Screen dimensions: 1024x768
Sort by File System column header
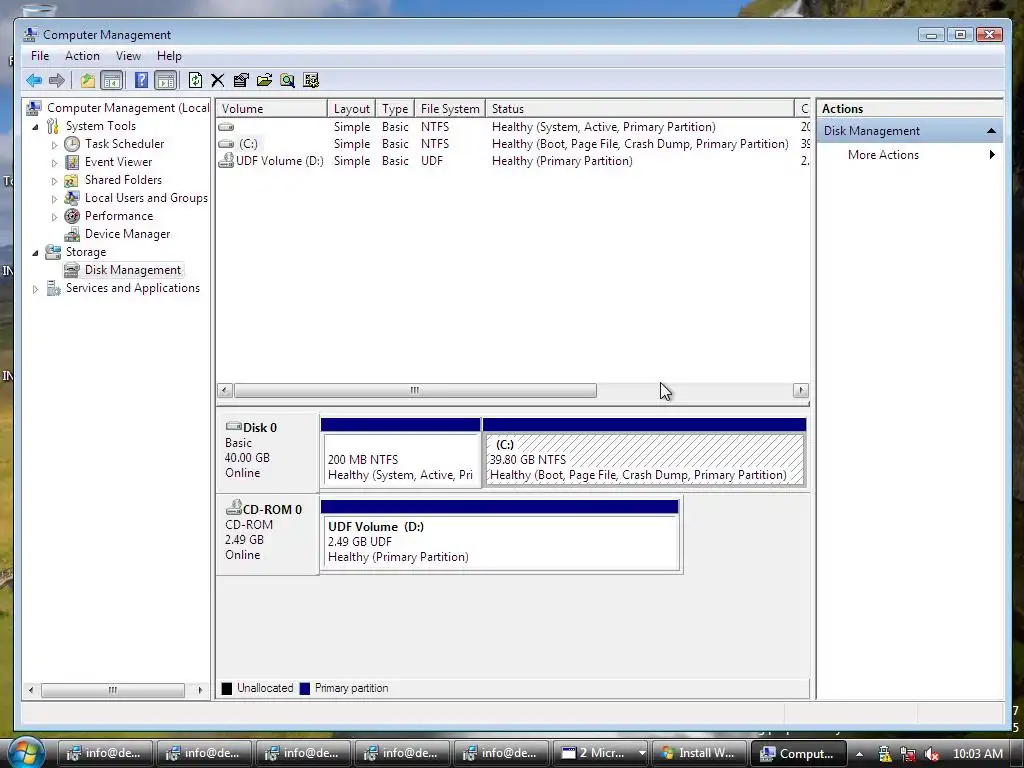point(450,108)
